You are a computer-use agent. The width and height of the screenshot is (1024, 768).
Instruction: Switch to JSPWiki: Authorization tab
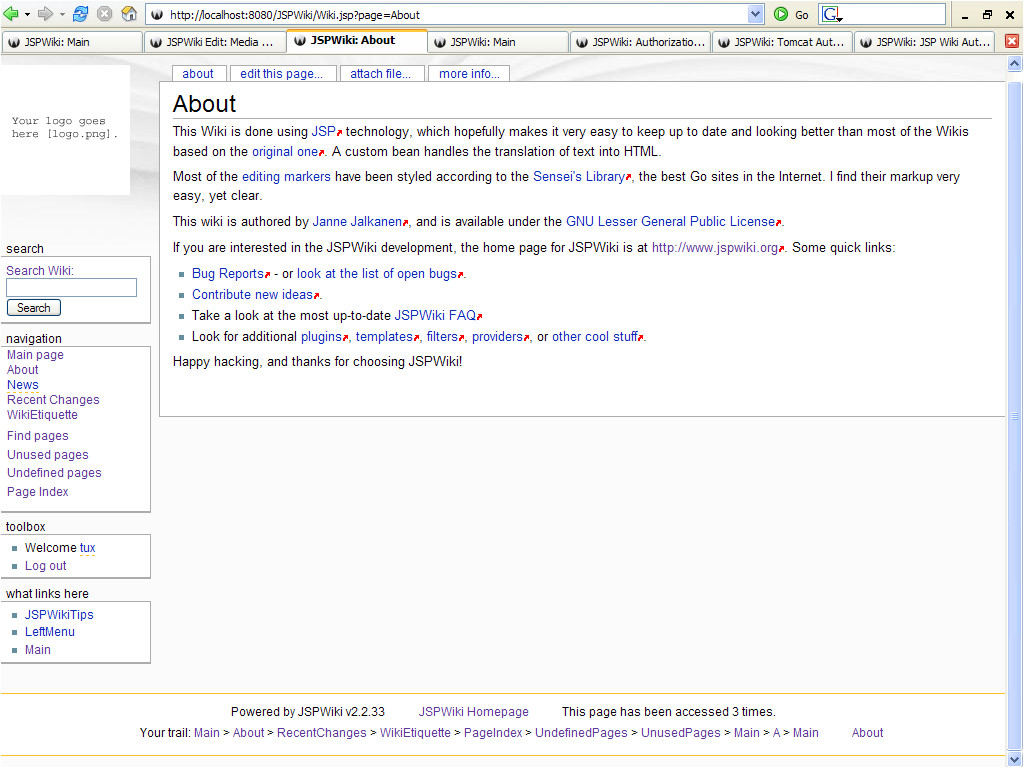pos(640,42)
